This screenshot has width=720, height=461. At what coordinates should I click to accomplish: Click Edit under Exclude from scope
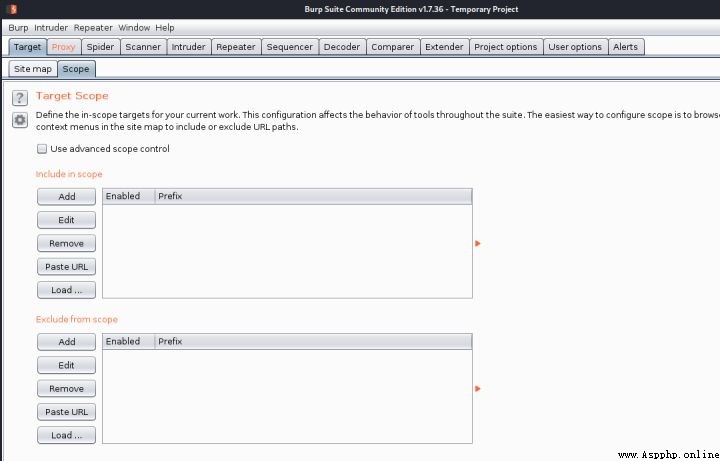coord(67,365)
